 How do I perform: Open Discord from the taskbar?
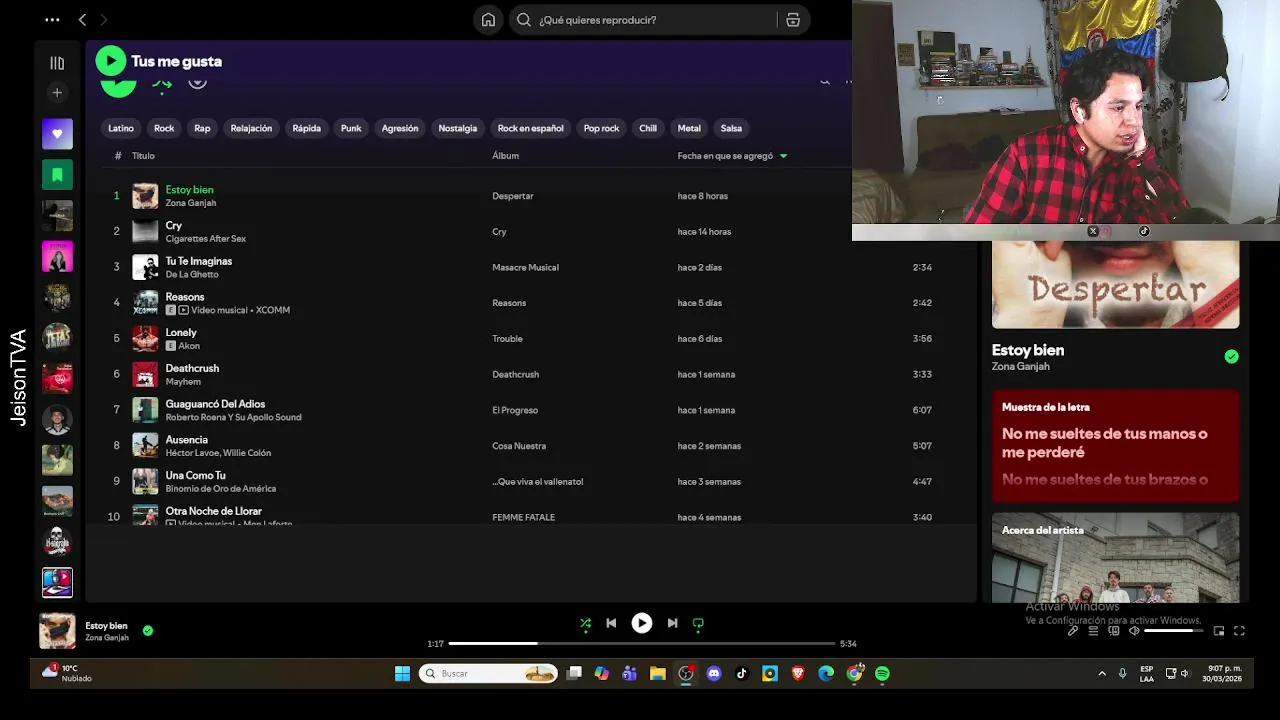[714, 674]
